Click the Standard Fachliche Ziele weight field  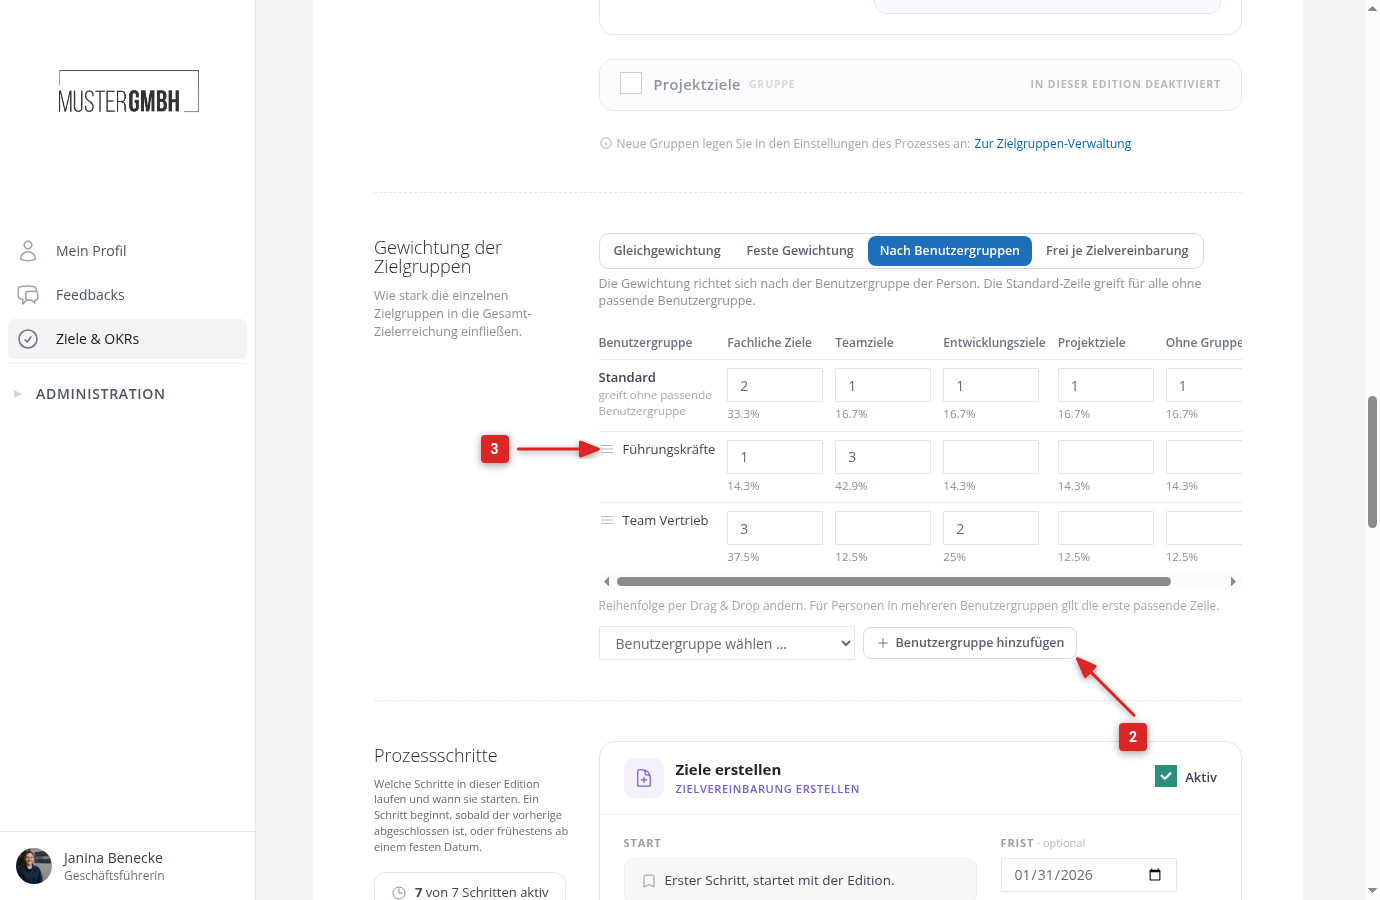[x=775, y=385]
